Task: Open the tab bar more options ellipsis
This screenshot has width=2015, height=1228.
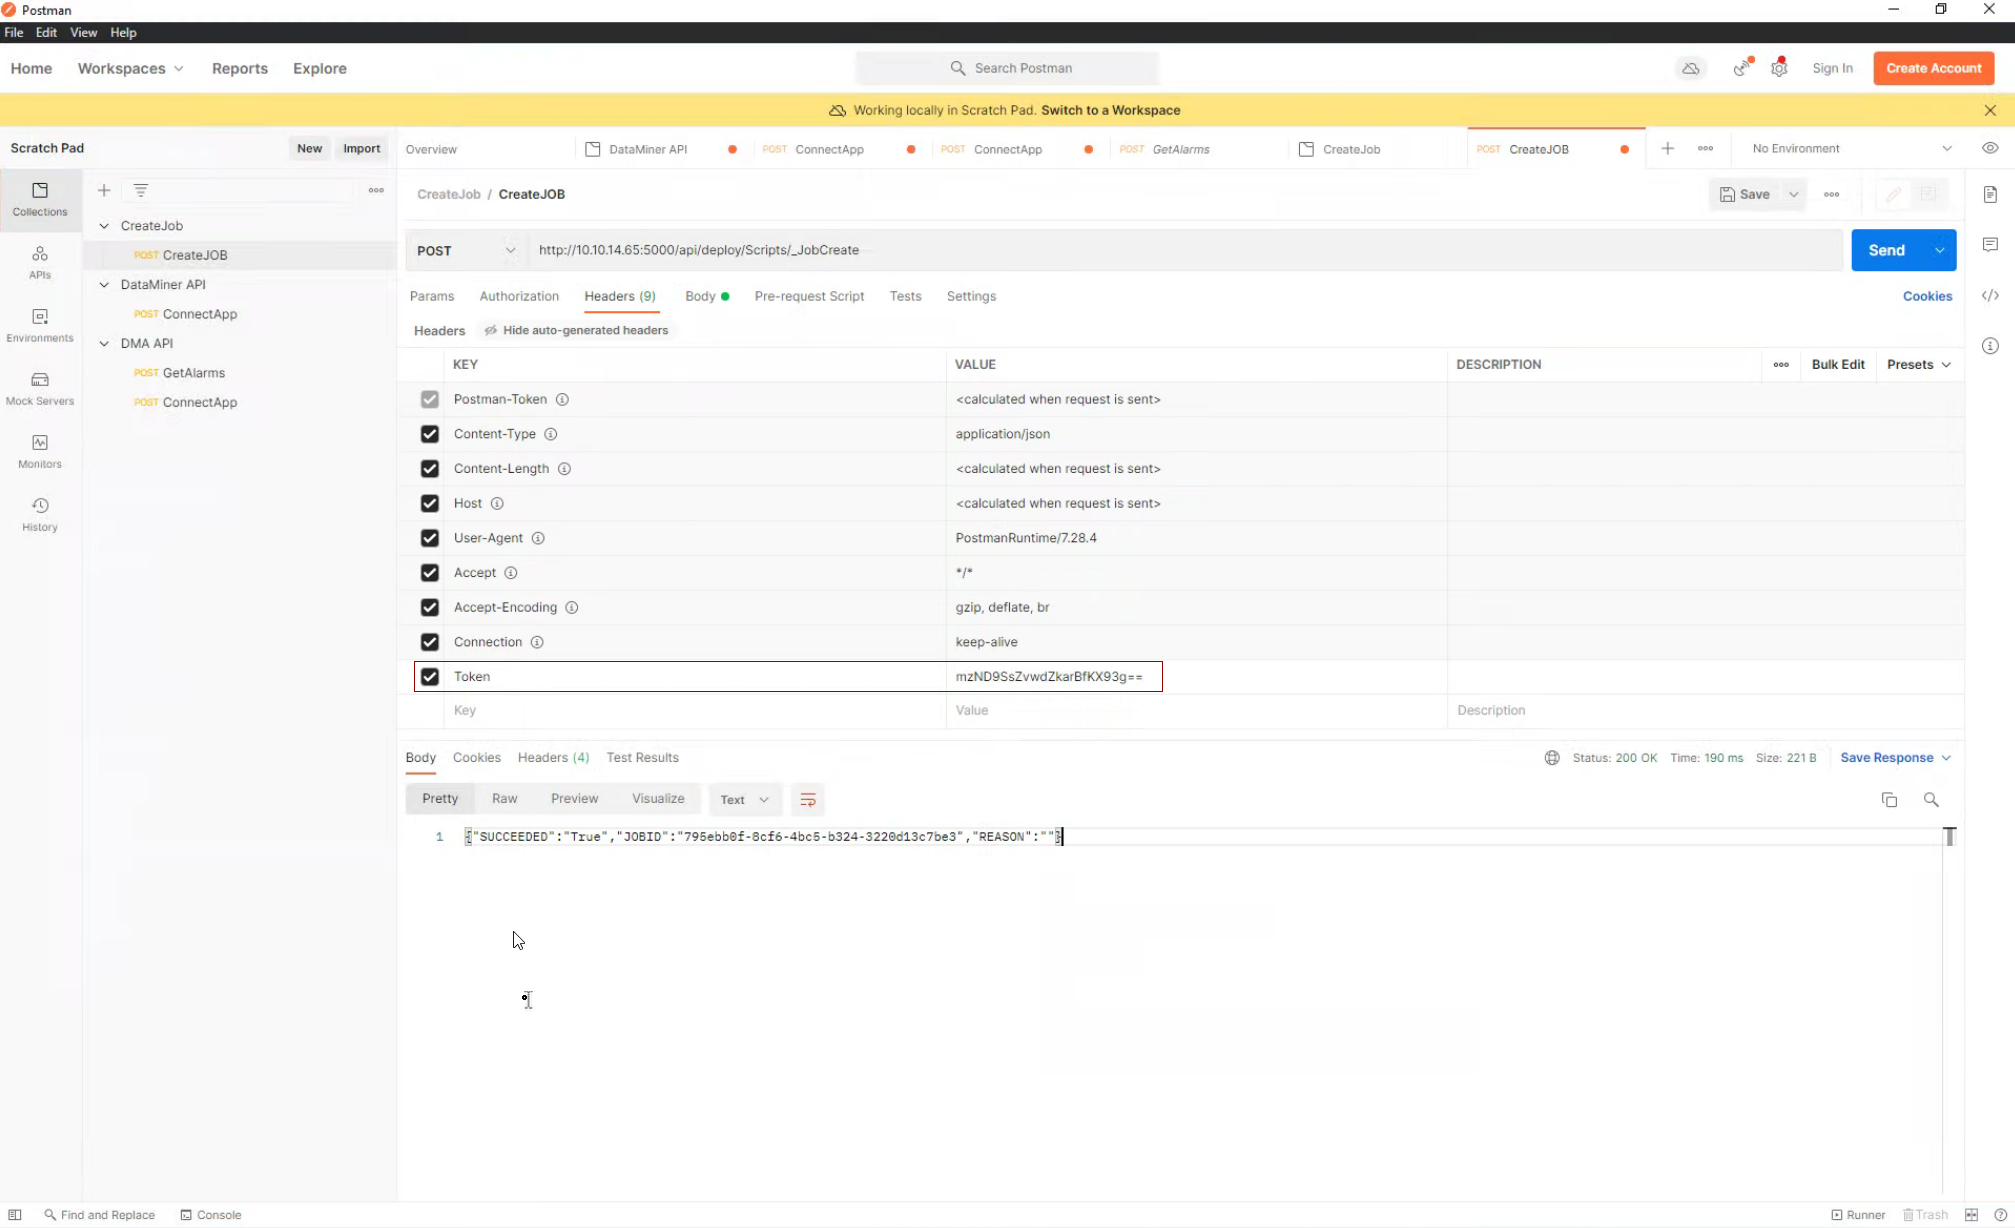Action: point(1705,148)
